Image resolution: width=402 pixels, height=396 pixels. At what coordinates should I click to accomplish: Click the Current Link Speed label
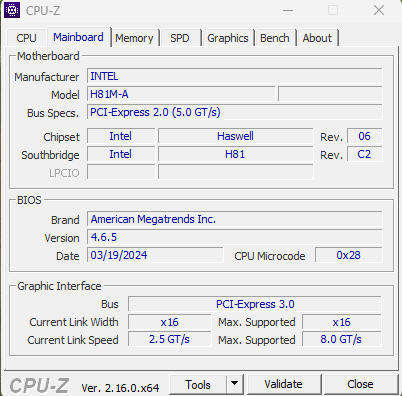pyautogui.click(x=73, y=340)
